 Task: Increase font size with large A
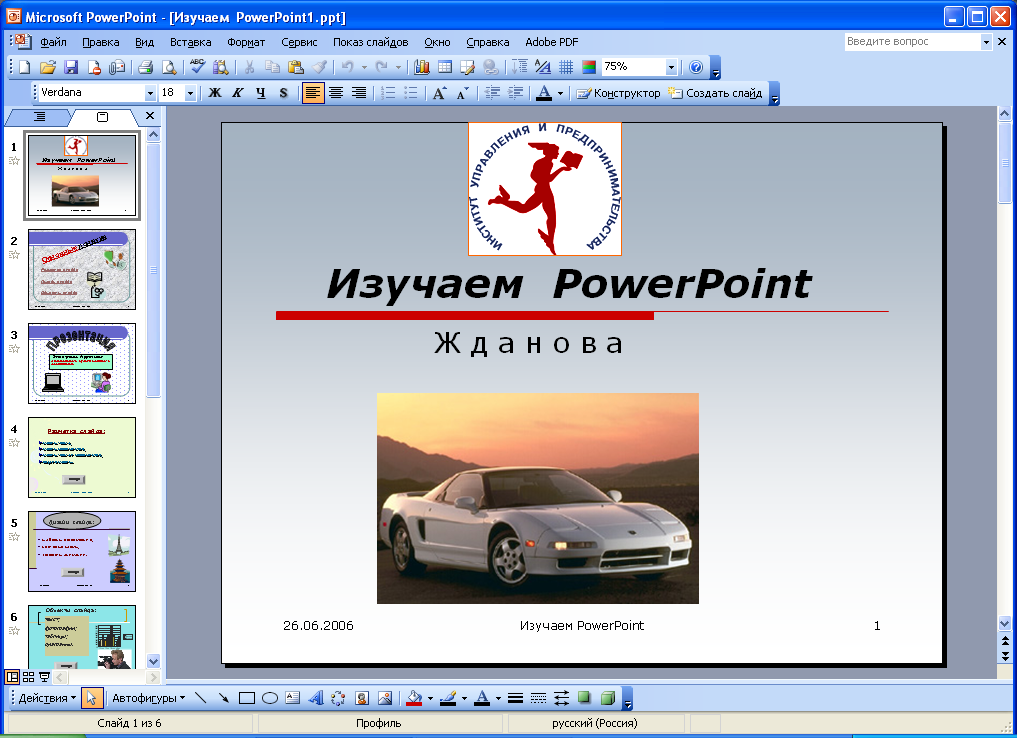pos(439,93)
